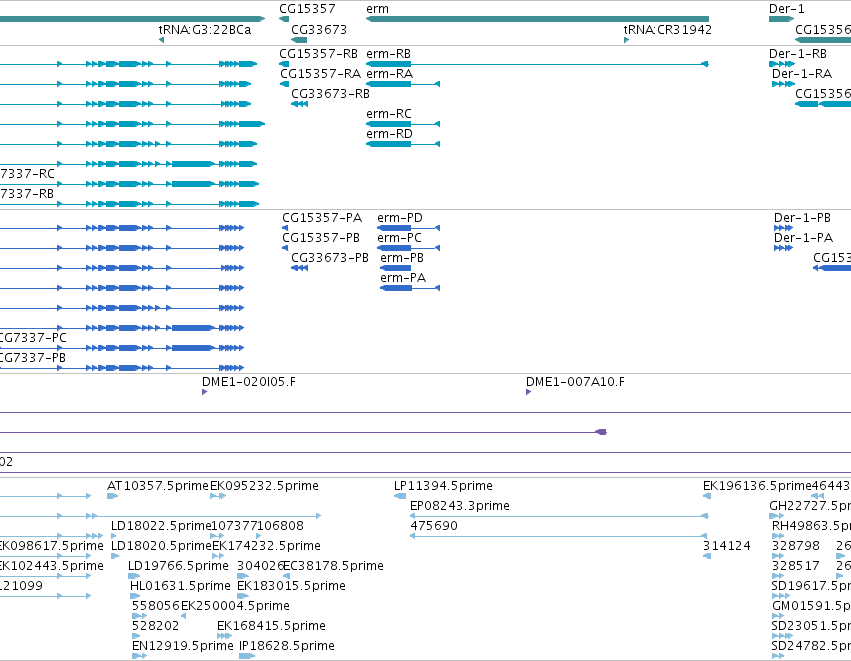Select the AT10357.5prime EST
The image size is (851, 661).
pyautogui.click(x=112, y=496)
